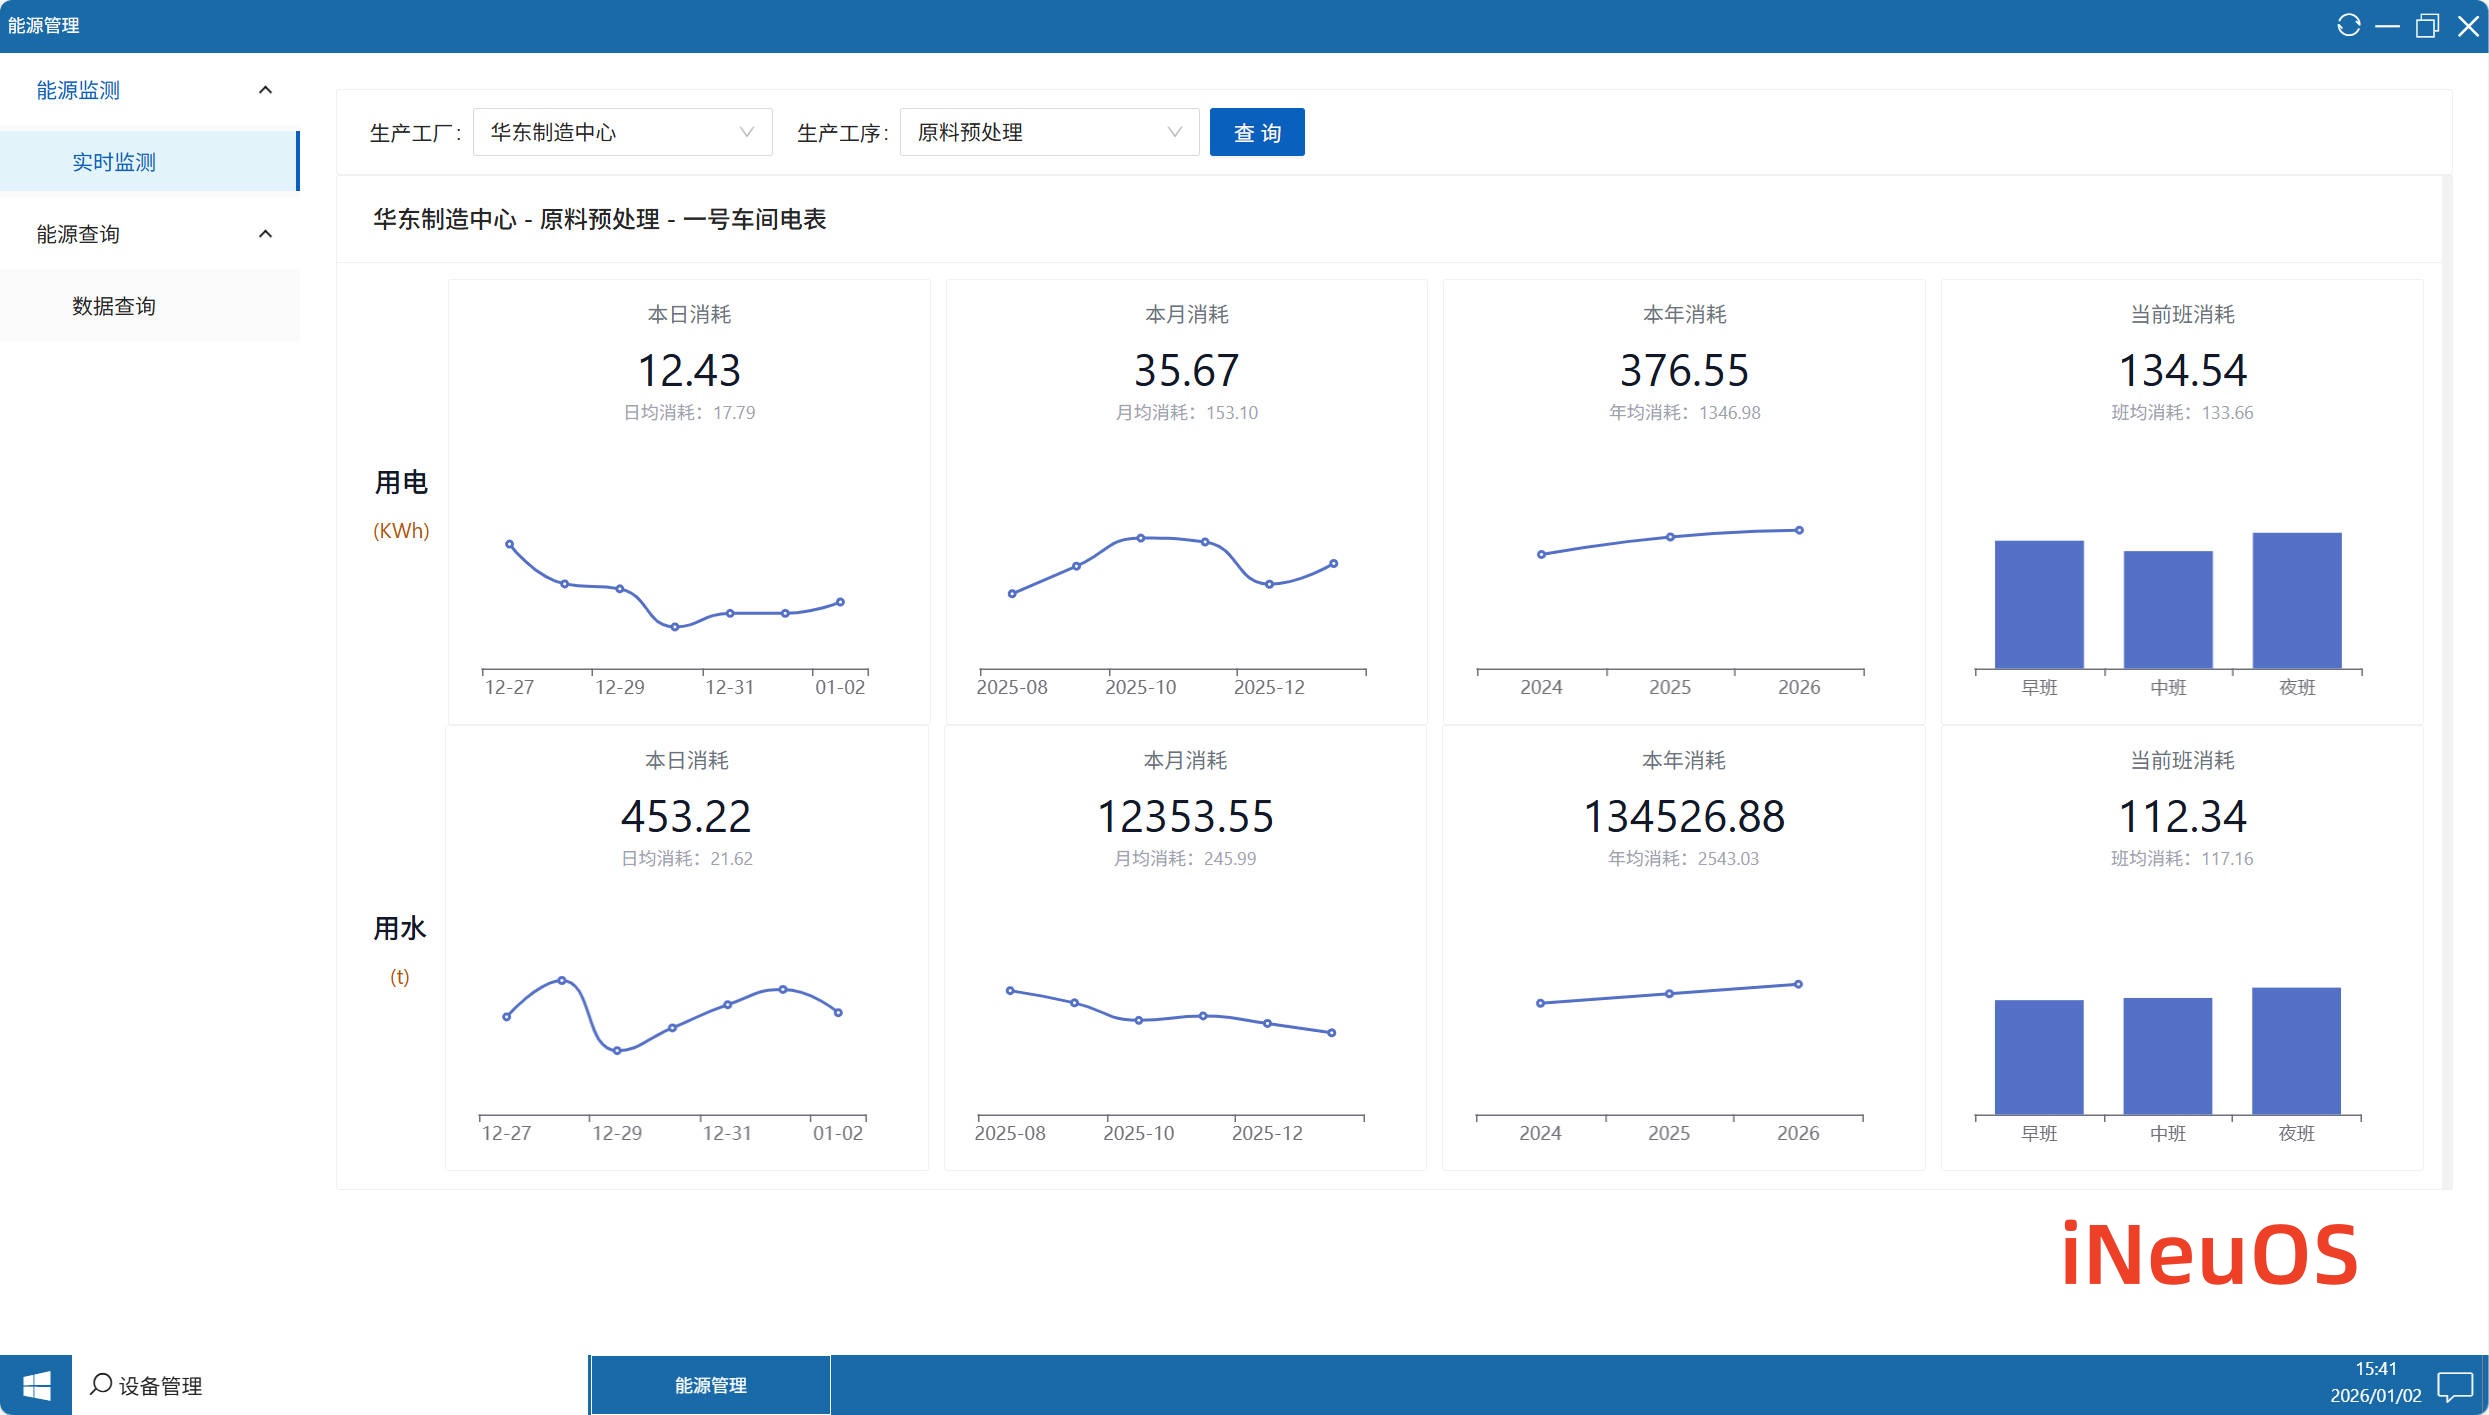The width and height of the screenshot is (2489, 1415).
Task: Click the vertical scrollbar of the monitoring panel
Action: click(2446, 680)
